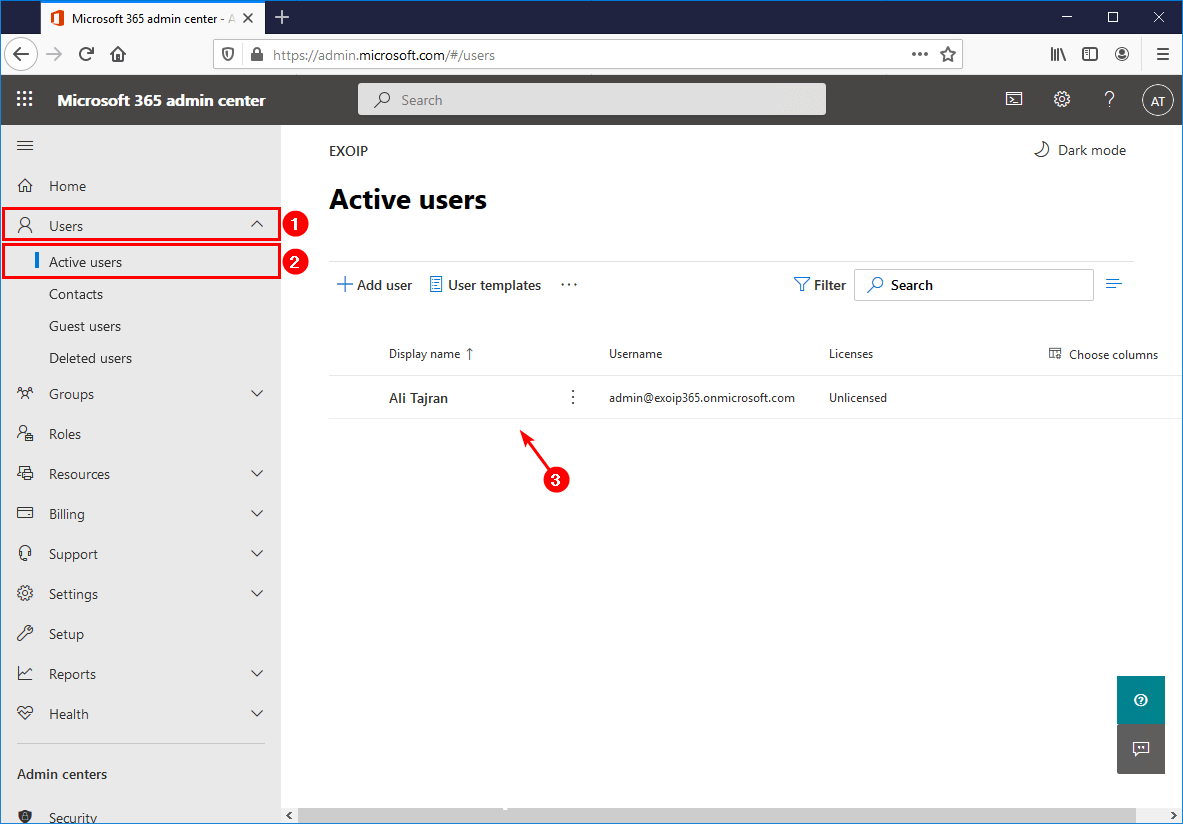Click the admin center header Search box
1183x824 pixels.
592,100
